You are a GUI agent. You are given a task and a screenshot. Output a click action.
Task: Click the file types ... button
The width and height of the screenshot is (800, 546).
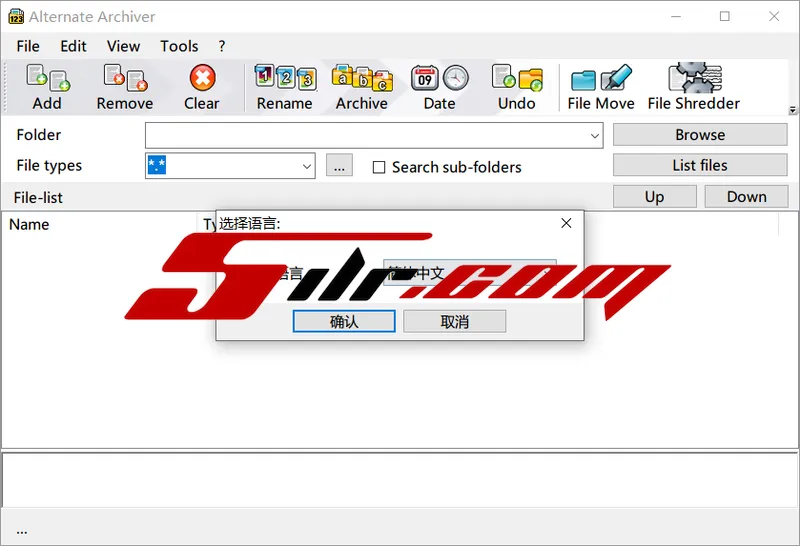(339, 165)
